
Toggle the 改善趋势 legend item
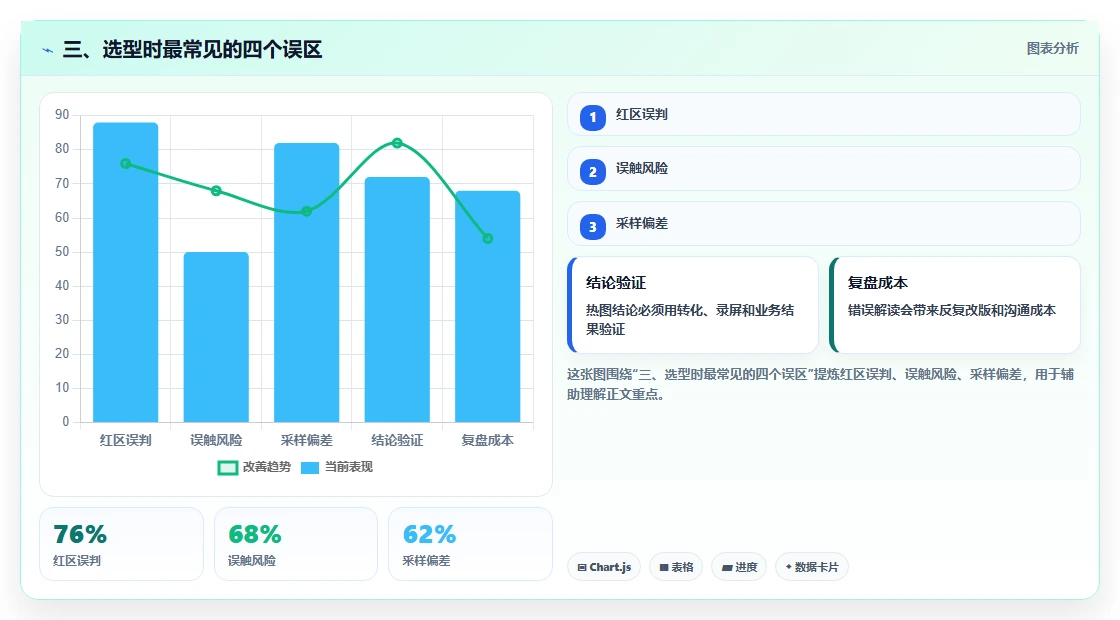(x=254, y=467)
